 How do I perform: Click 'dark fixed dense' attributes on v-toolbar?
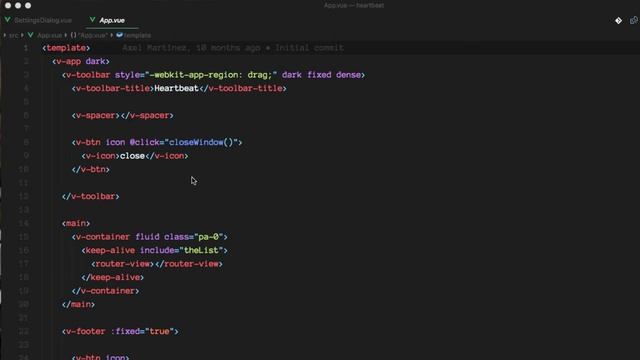pyautogui.click(x=321, y=75)
